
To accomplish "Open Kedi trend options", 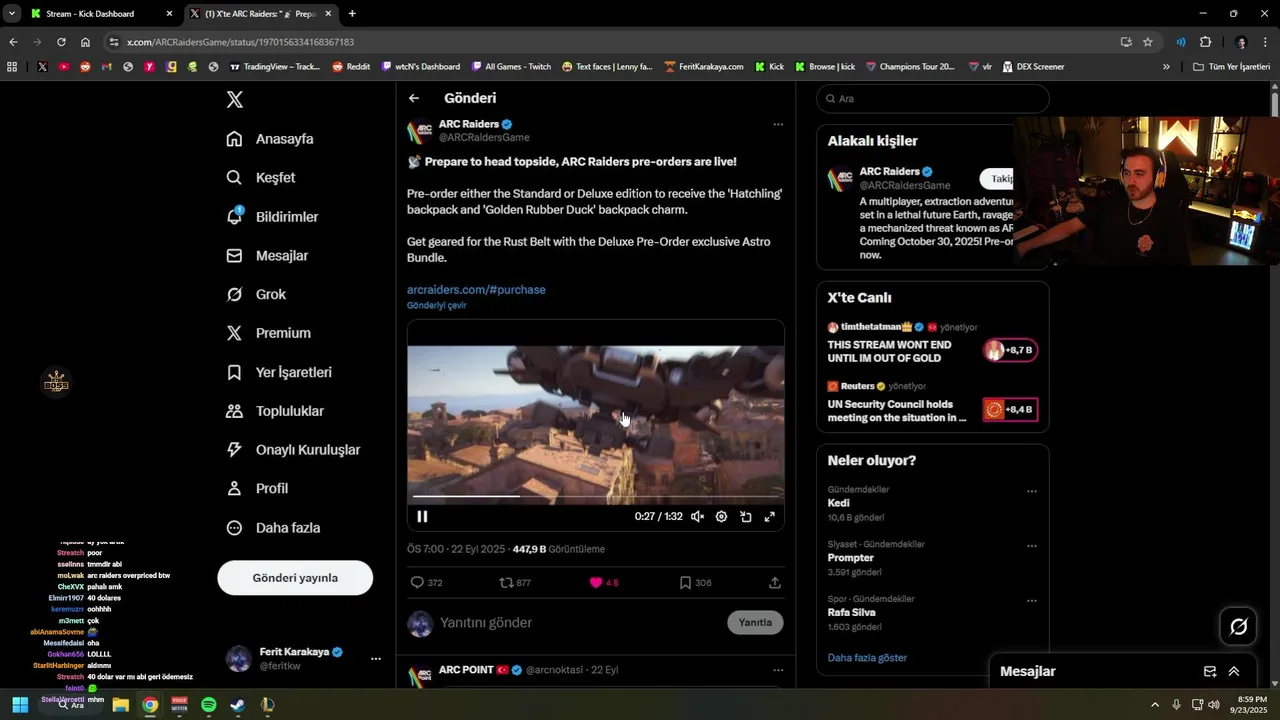I will click(x=1032, y=491).
